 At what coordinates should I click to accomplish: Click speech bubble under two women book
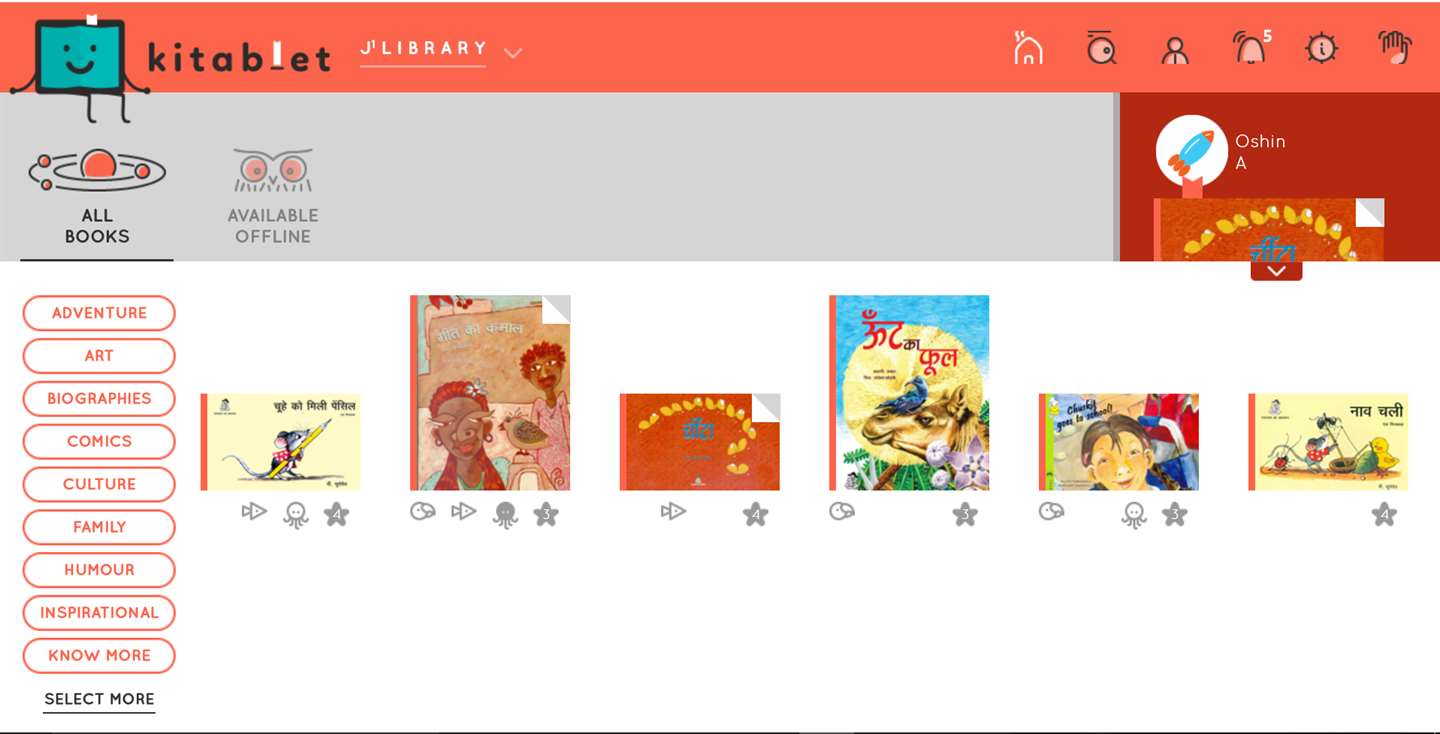click(423, 511)
